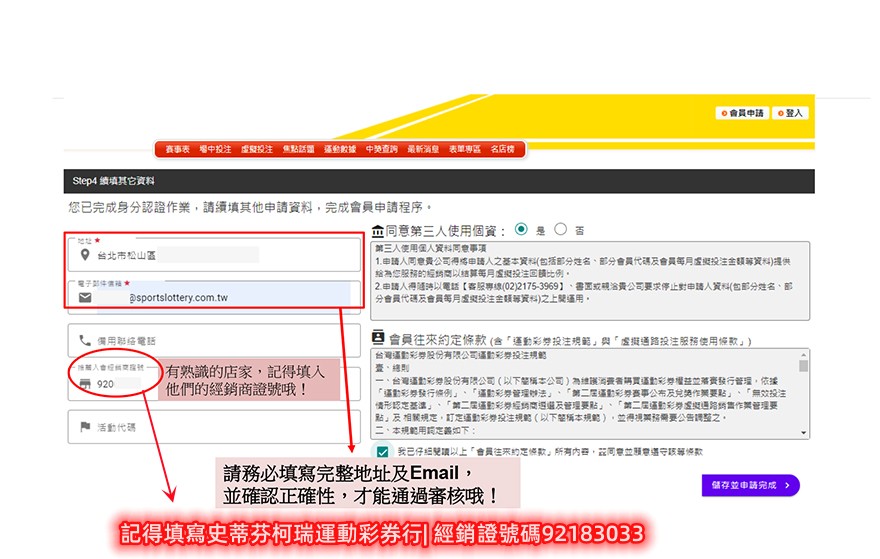Image resolution: width=880 pixels, height=559 pixels.
Task: Click the 登入 login button
Action: [790, 113]
